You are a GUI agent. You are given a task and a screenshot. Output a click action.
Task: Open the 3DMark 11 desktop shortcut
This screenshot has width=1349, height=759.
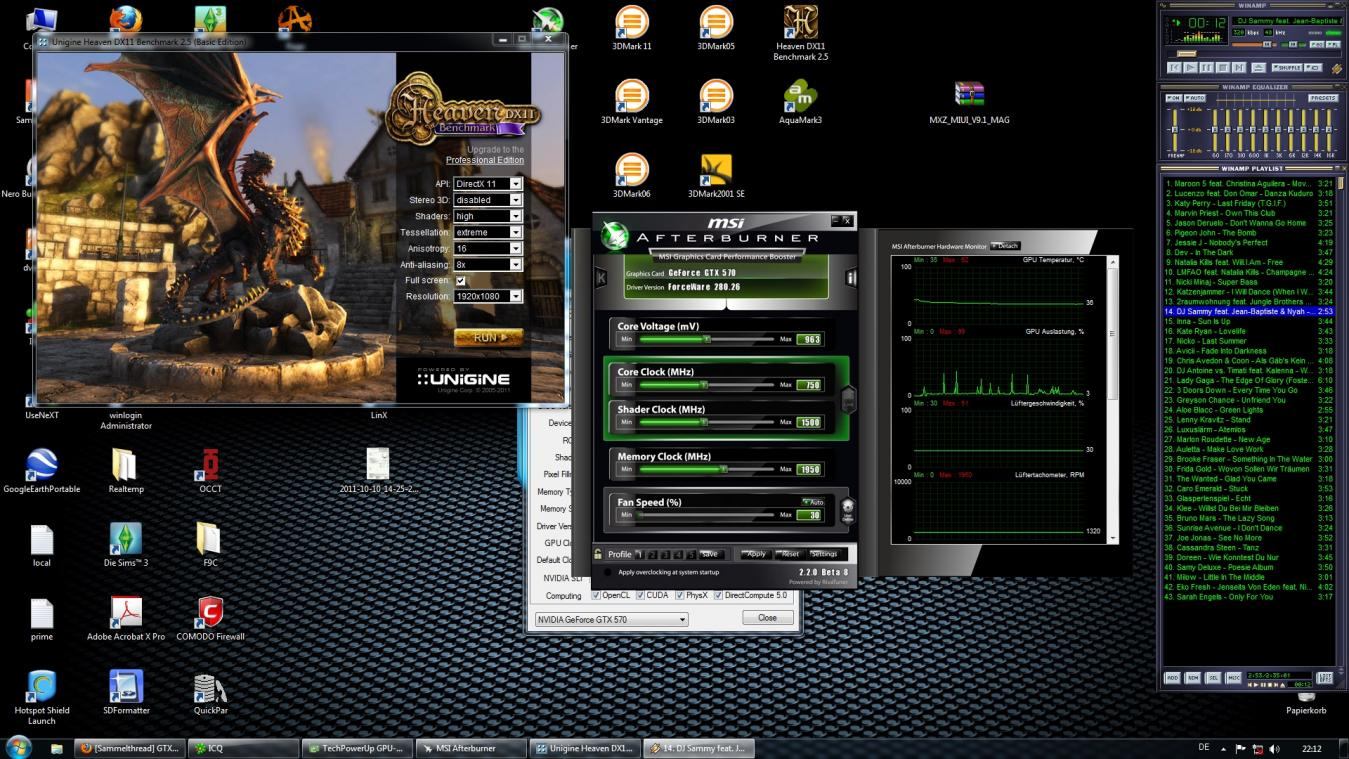(x=631, y=27)
